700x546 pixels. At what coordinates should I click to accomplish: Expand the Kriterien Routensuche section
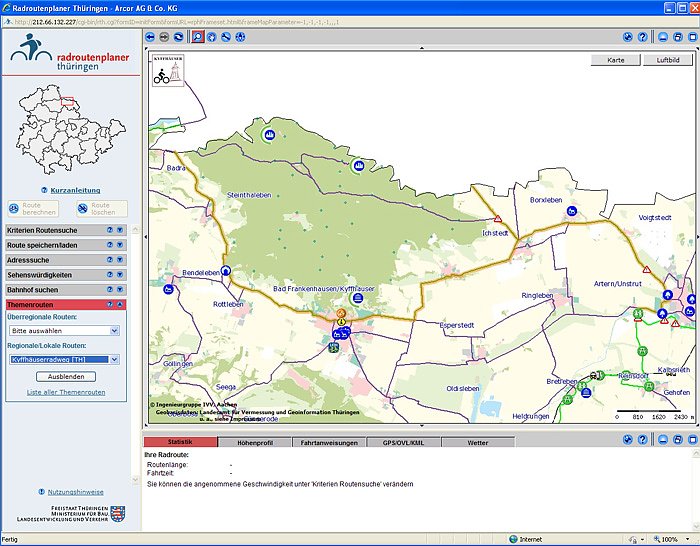pos(120,231)
